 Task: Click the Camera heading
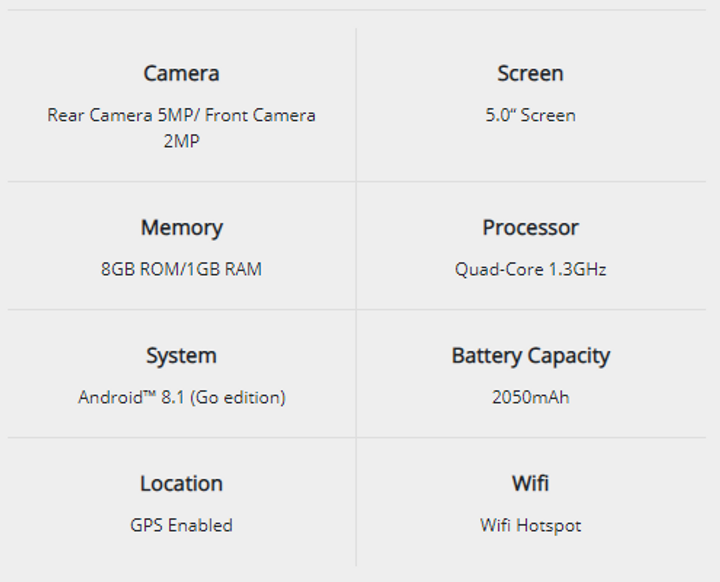181,73
